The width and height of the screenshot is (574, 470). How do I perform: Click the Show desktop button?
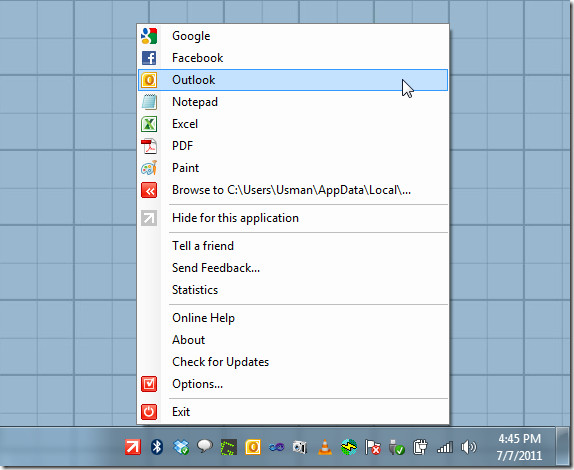[563, 447]
